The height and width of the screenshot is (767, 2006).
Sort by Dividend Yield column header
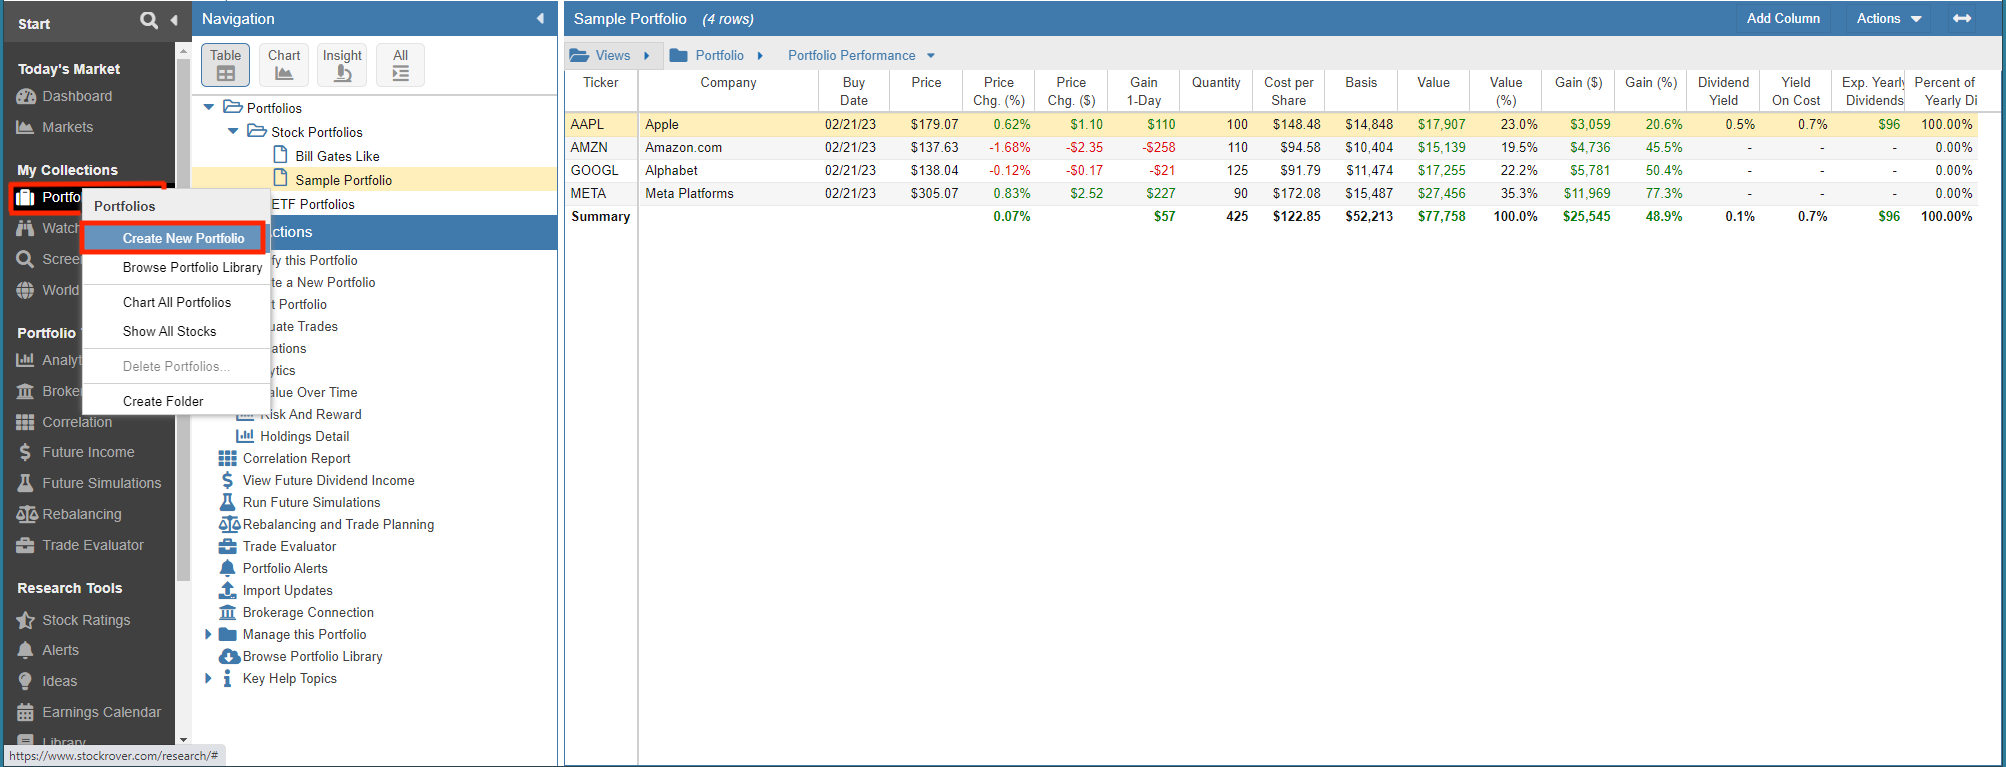click(x=1723, y=91)
